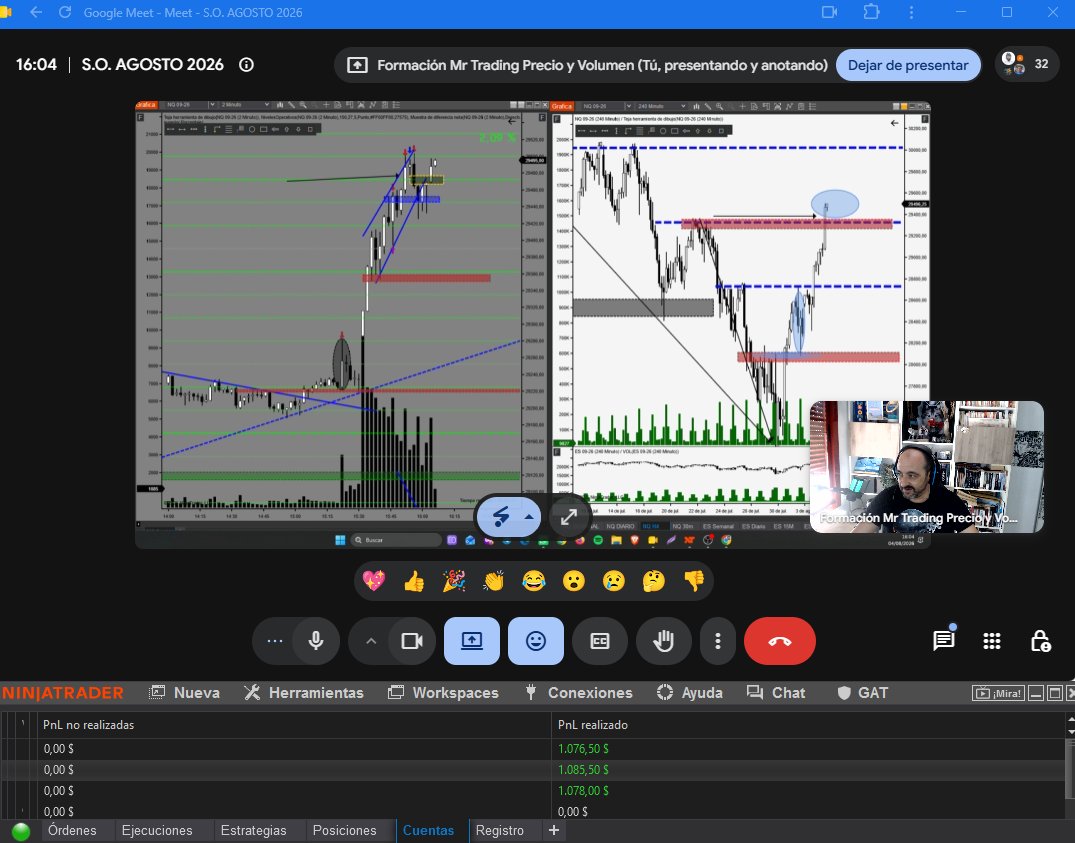Send the clapping hands reaction
Image resolution: width=1075 pixels, height=843 pixels.
click(x=494, y=581)
